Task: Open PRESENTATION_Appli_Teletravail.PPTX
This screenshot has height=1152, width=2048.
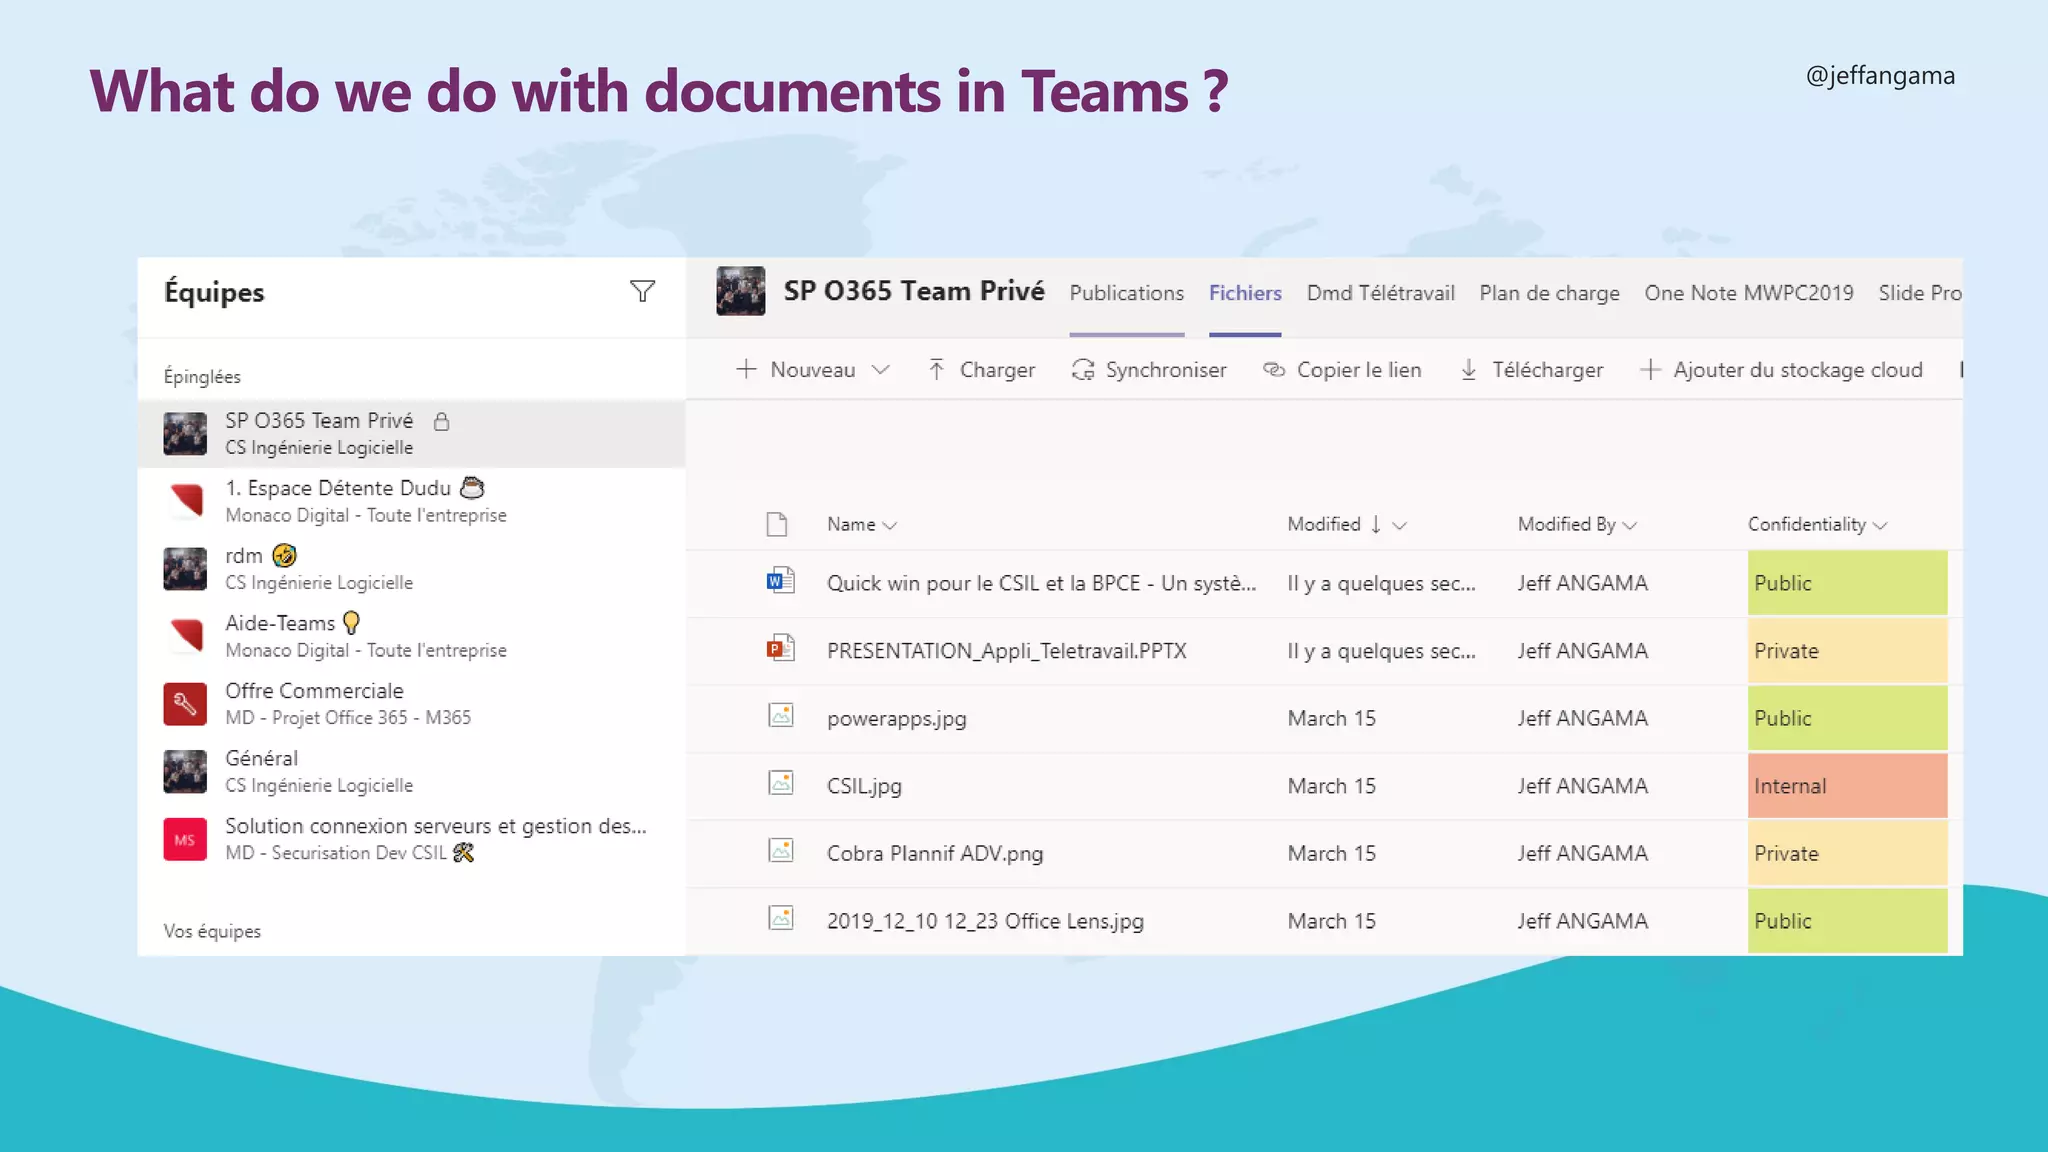Action: click(x=1006, y=651)
